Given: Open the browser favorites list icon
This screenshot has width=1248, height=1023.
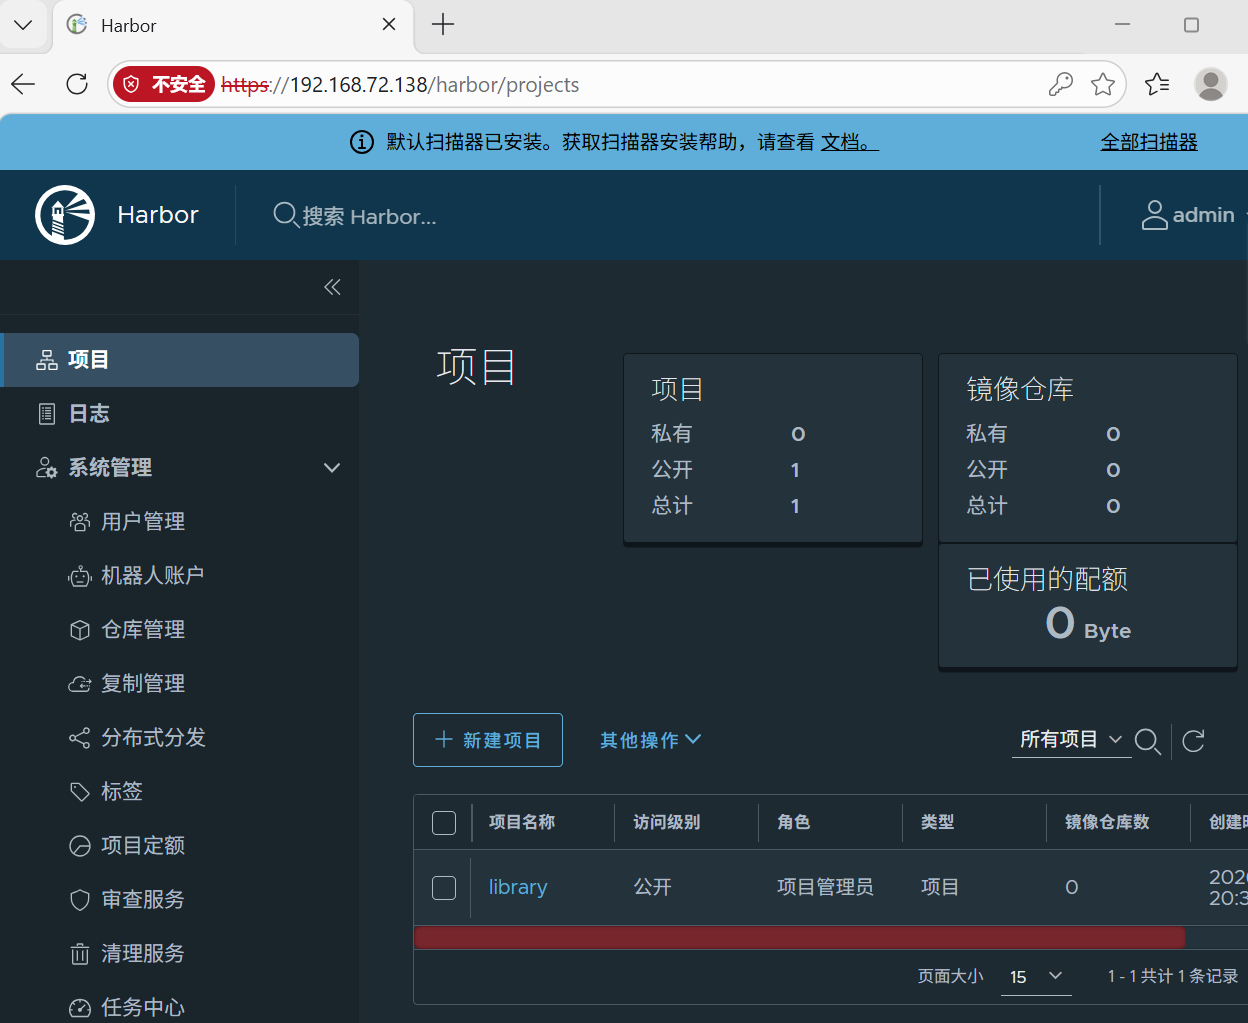Looking at the screenshot, I should click(1157, 85).
